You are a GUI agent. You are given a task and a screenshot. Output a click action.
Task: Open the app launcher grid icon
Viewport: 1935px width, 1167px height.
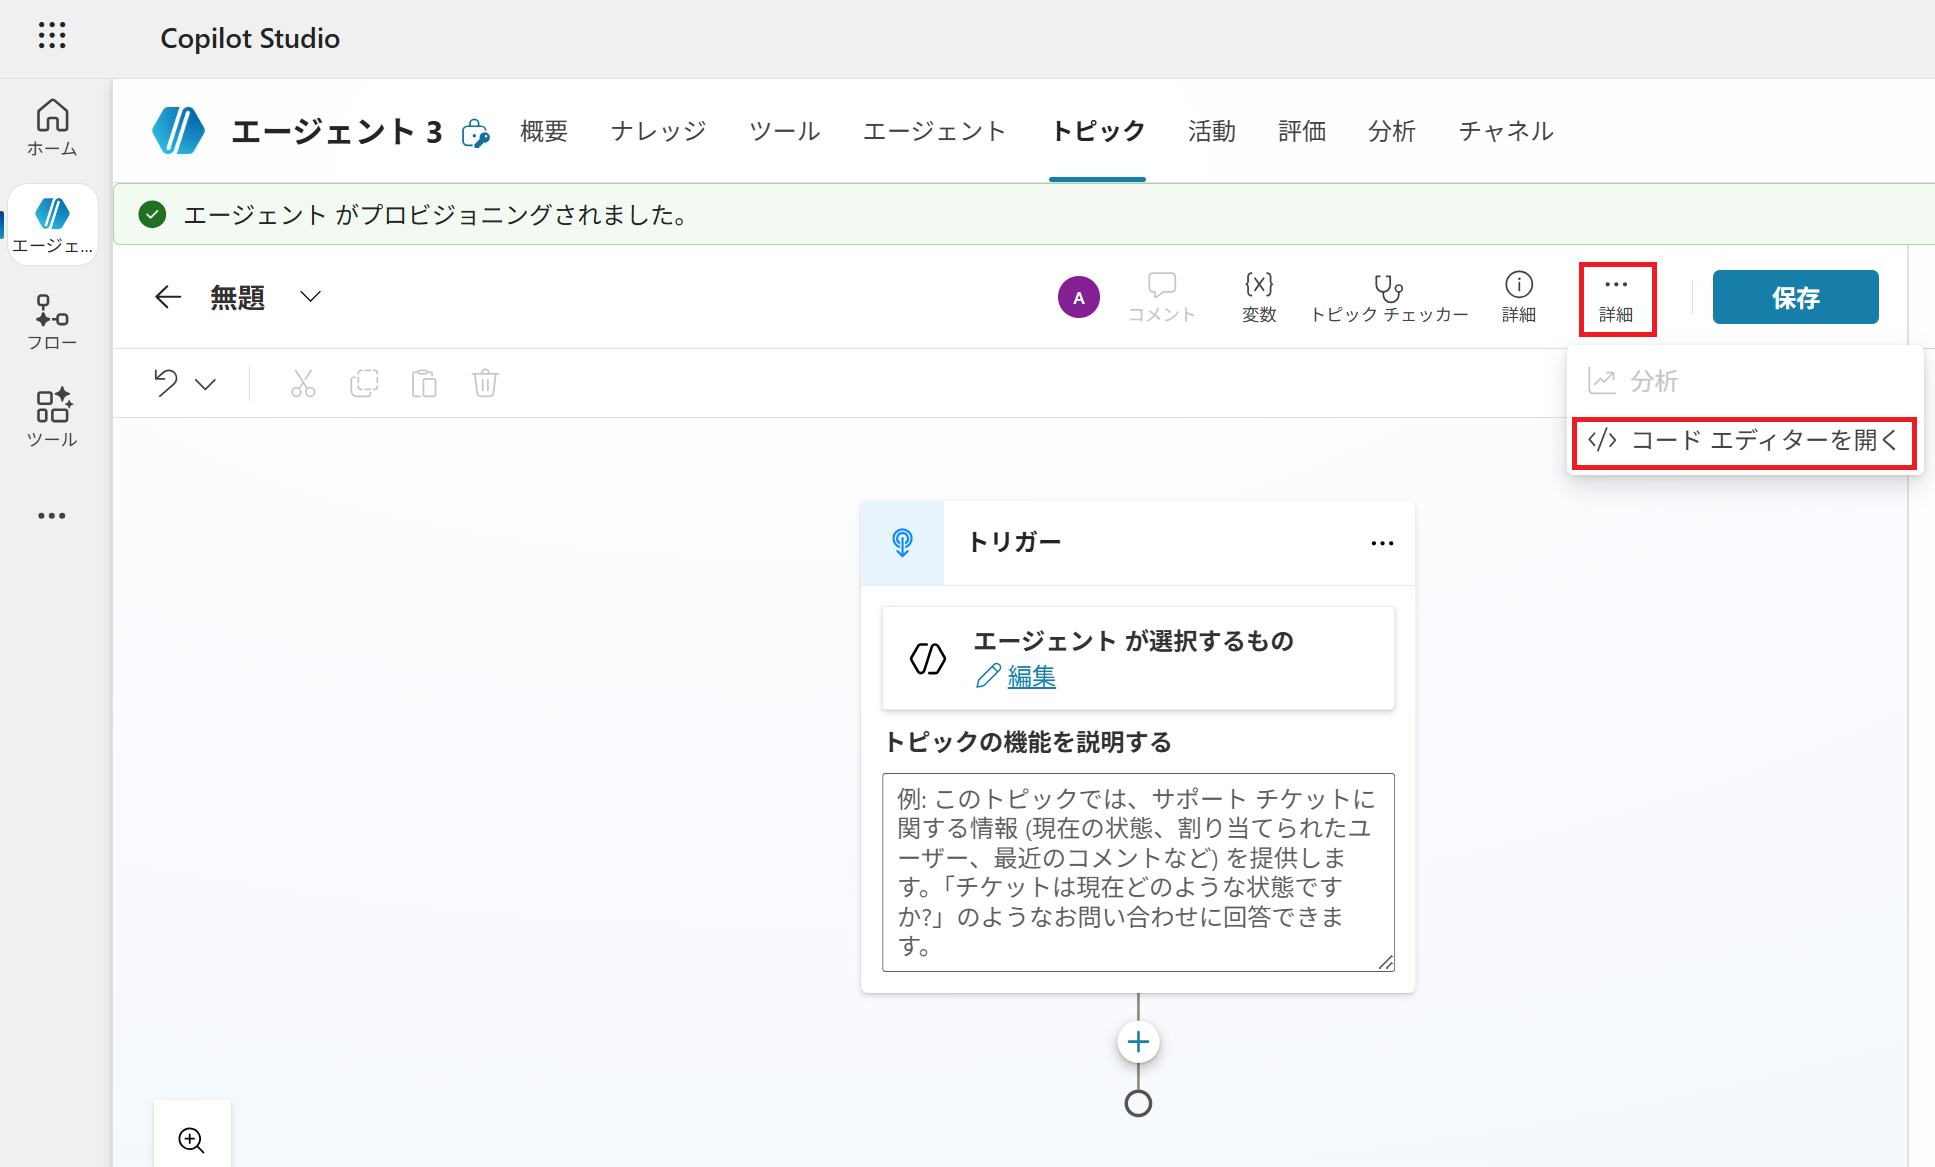52,36
